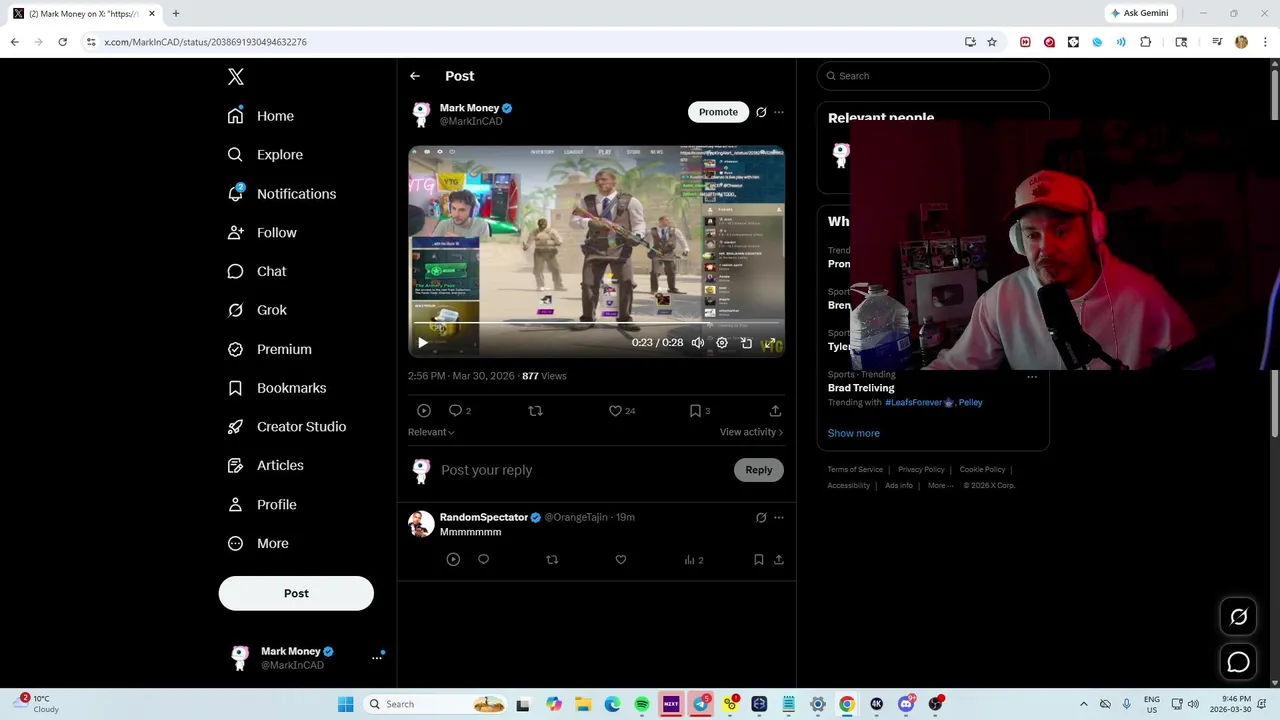Reply to RandomSpectator's comment

[483, 560]
